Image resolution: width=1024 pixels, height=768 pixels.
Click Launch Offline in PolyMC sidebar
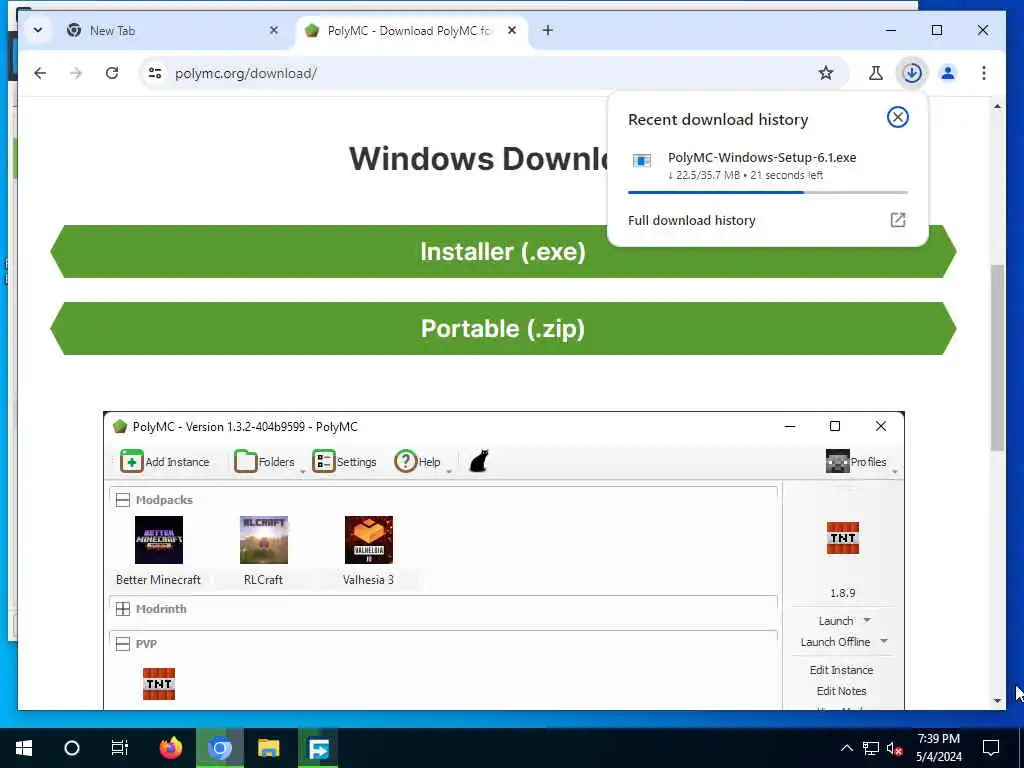pyautogui.click(x=835, y=642)
